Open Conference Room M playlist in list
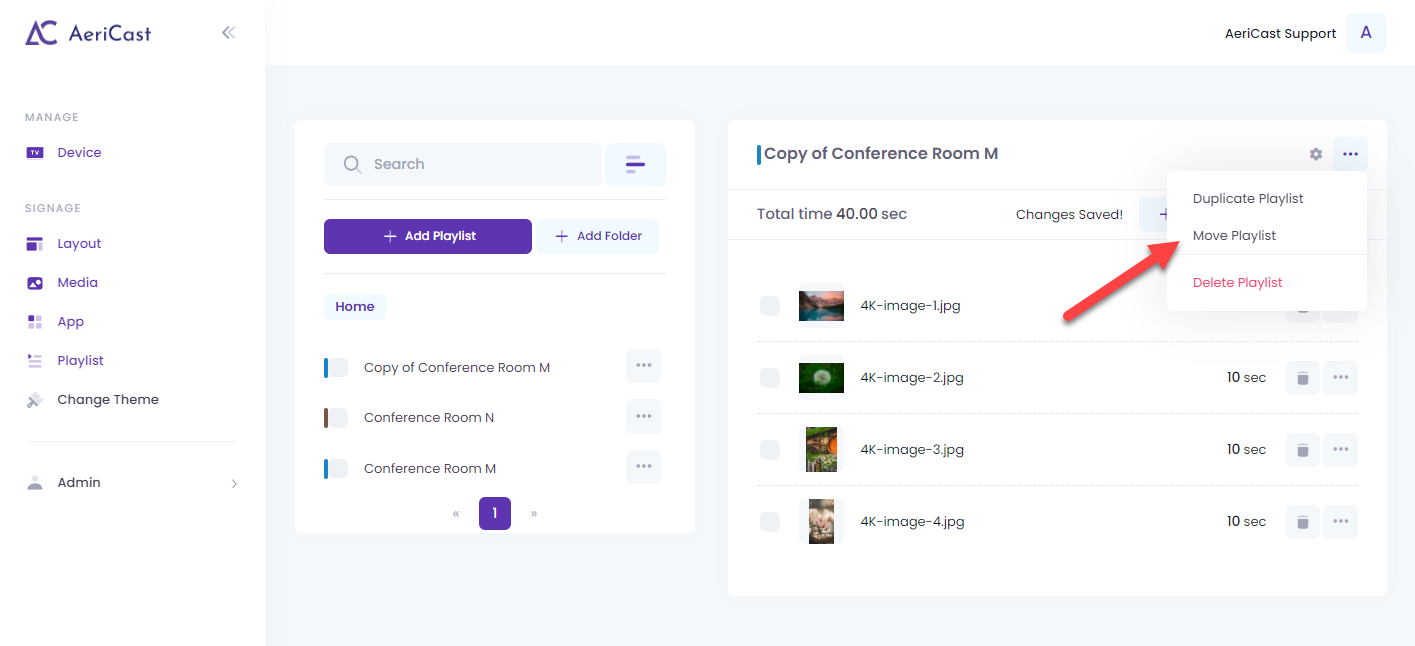Image resolution: width=1415 pixels, height=646 pixels. (430, 468)
